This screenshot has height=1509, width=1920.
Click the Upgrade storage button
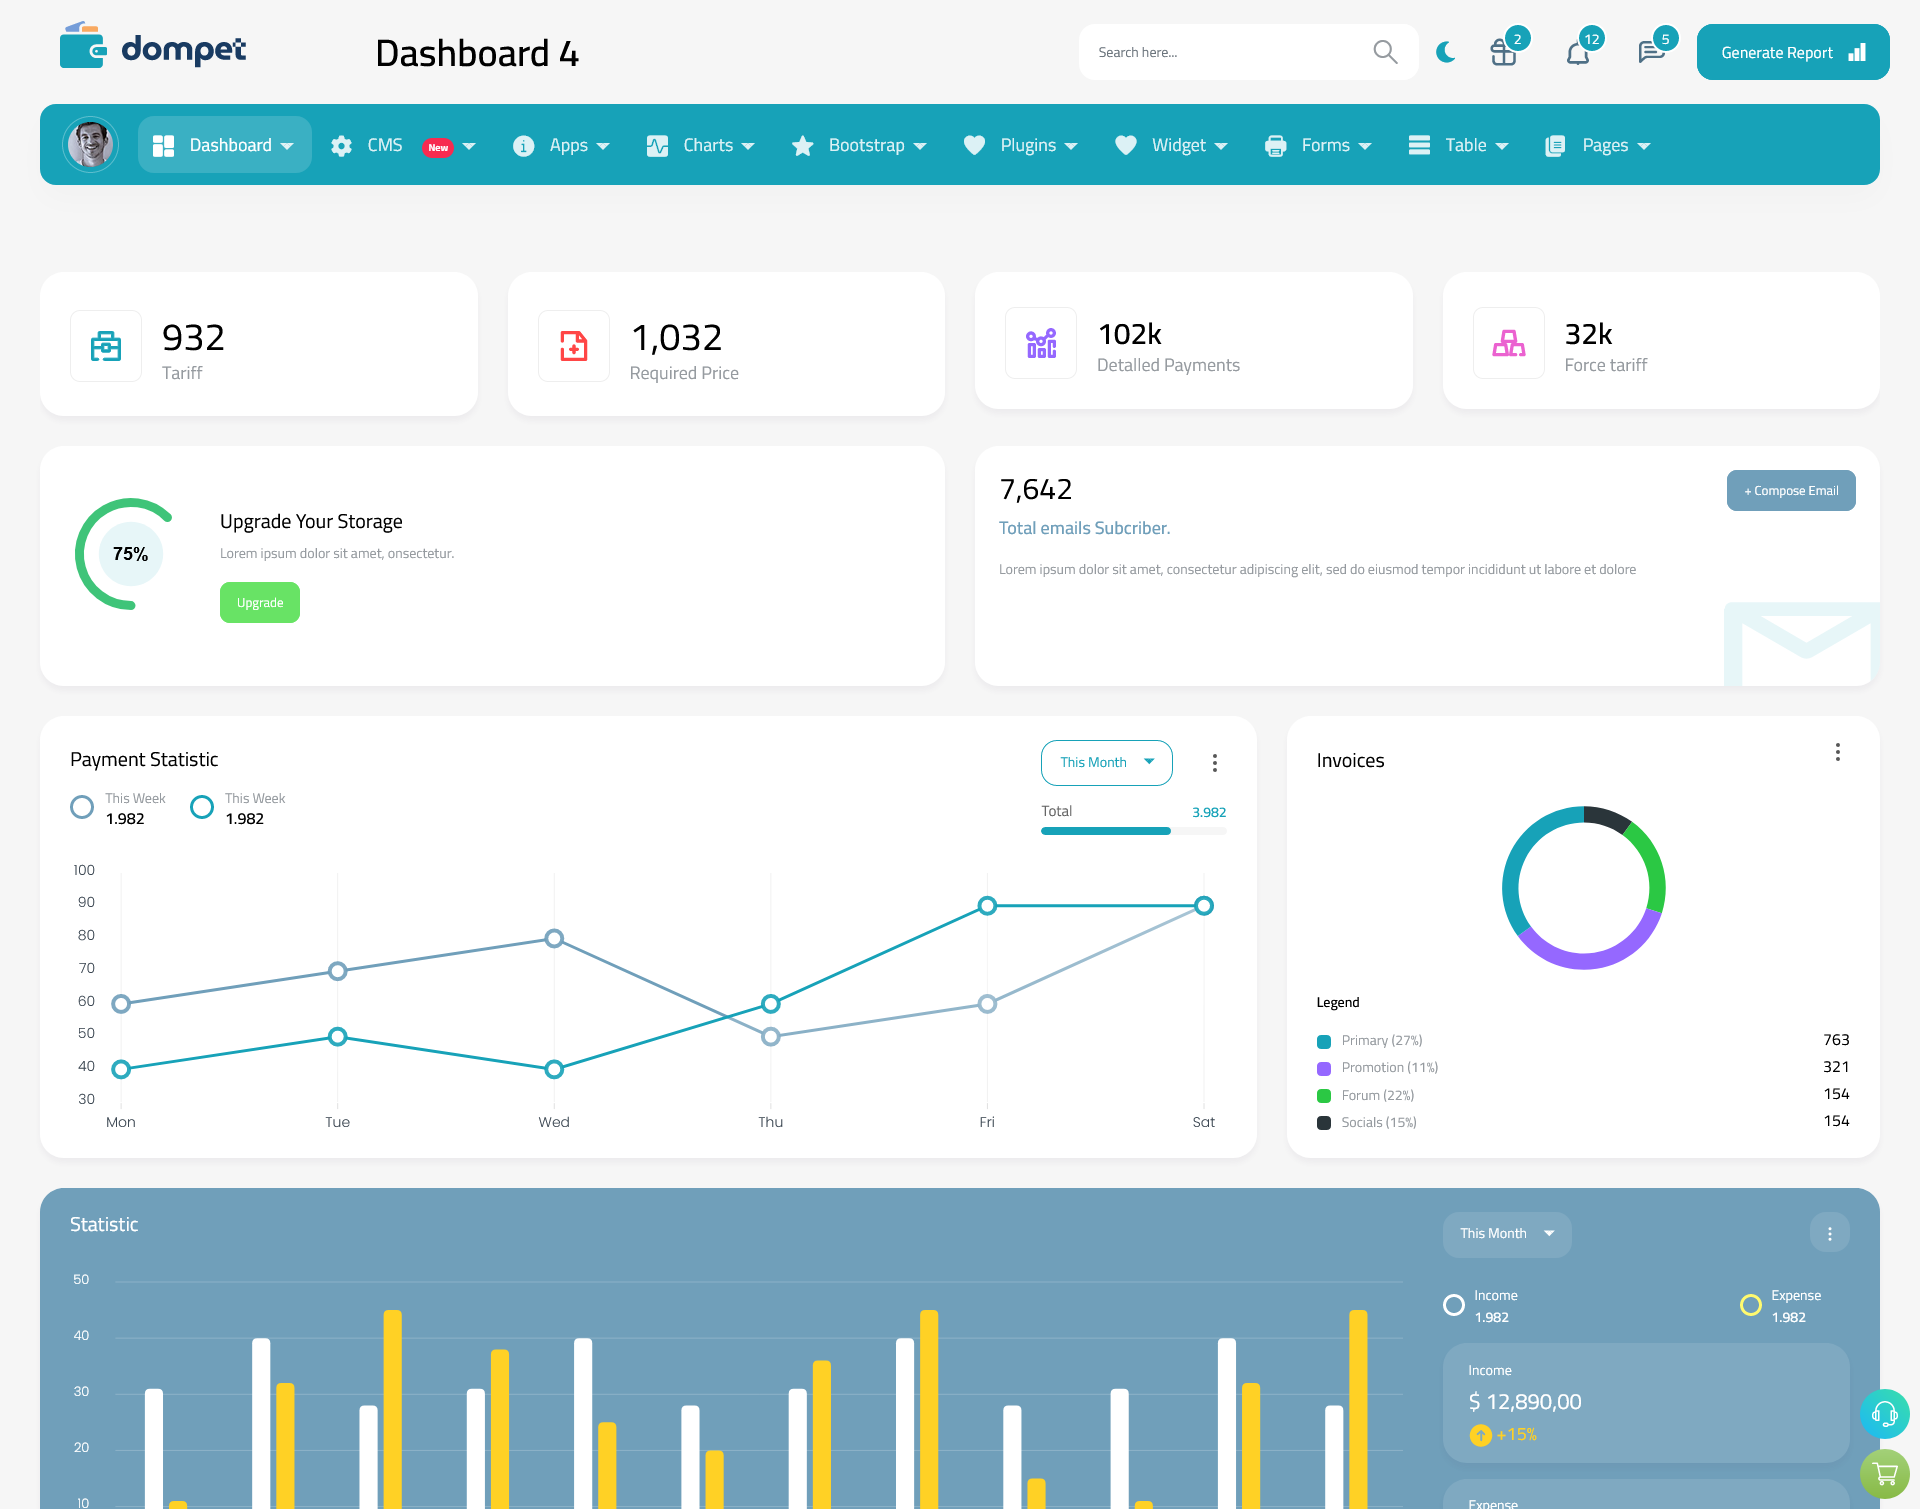259,602
